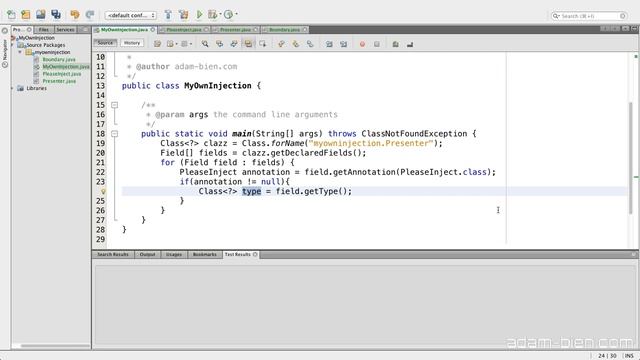The height and width of the screenshot is (360, 640).
Task: Click the Back navigation editor toolbar icon
Action: click(170, 44)
